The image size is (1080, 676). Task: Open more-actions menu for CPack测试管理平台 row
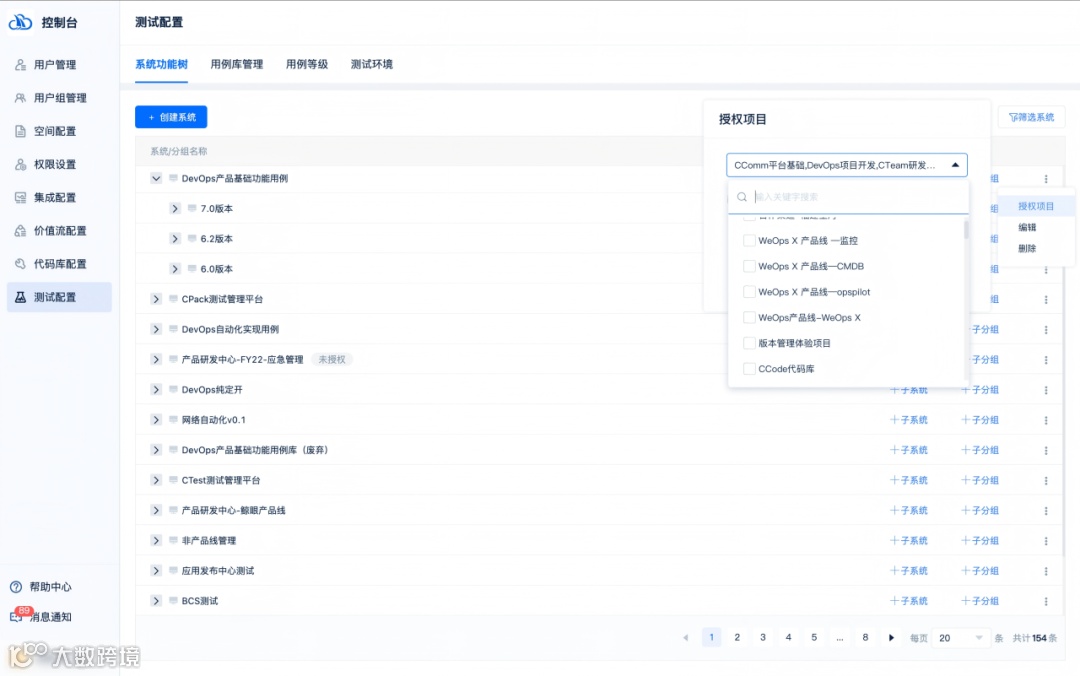1046,299
